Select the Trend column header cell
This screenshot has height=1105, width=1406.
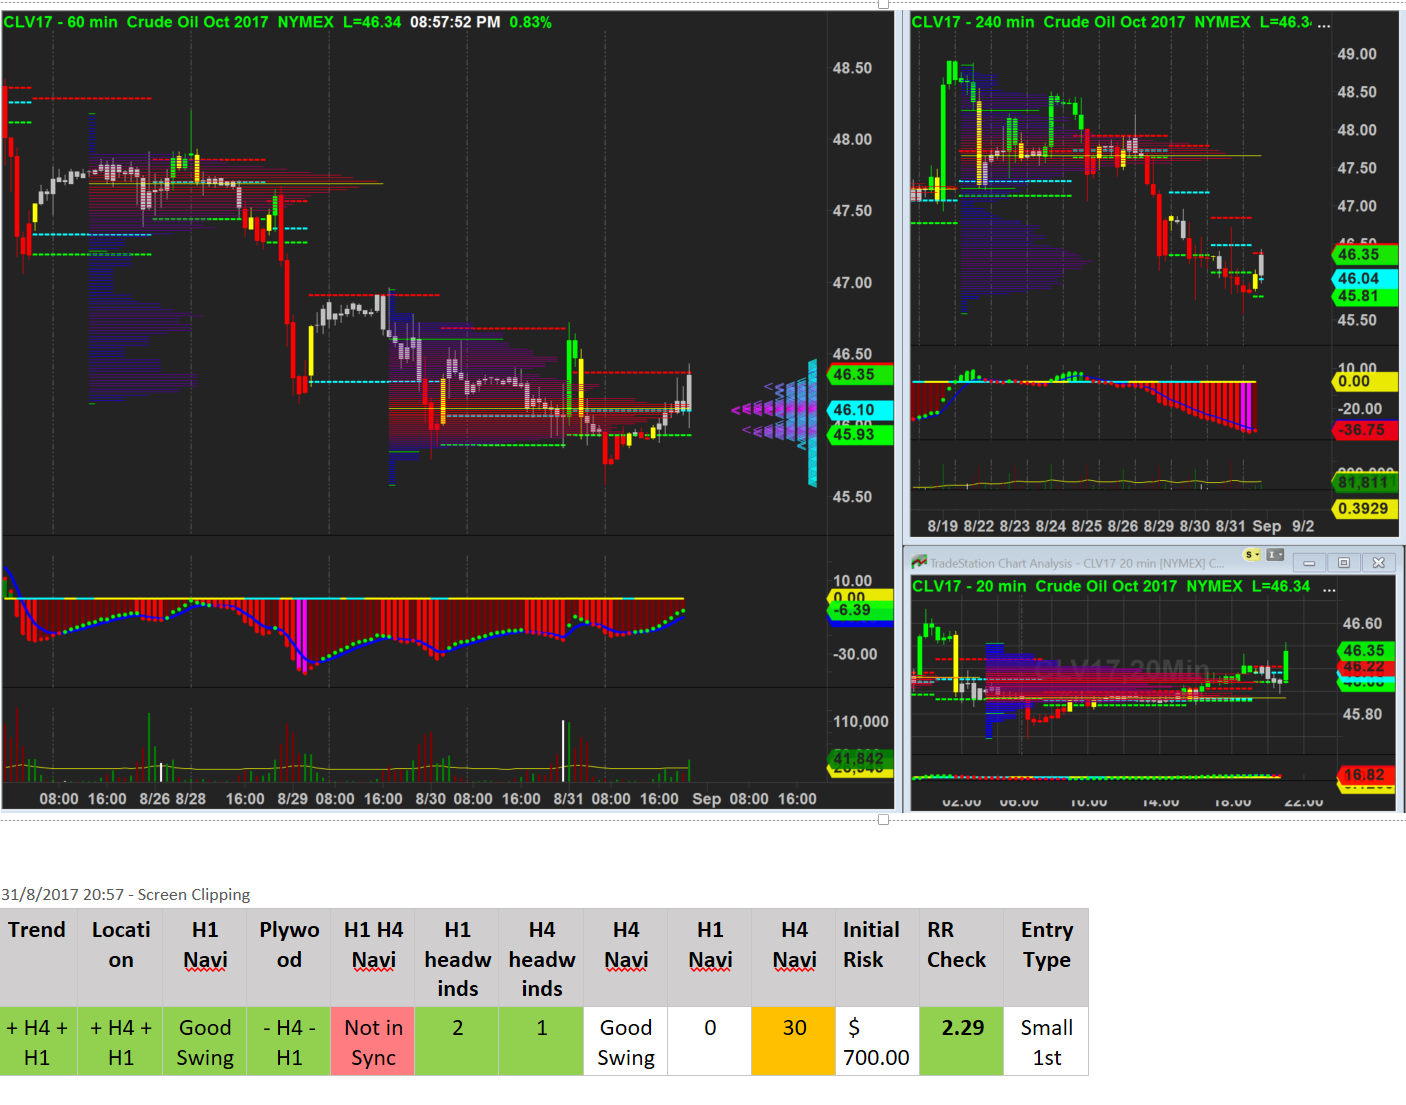point(39,957)
